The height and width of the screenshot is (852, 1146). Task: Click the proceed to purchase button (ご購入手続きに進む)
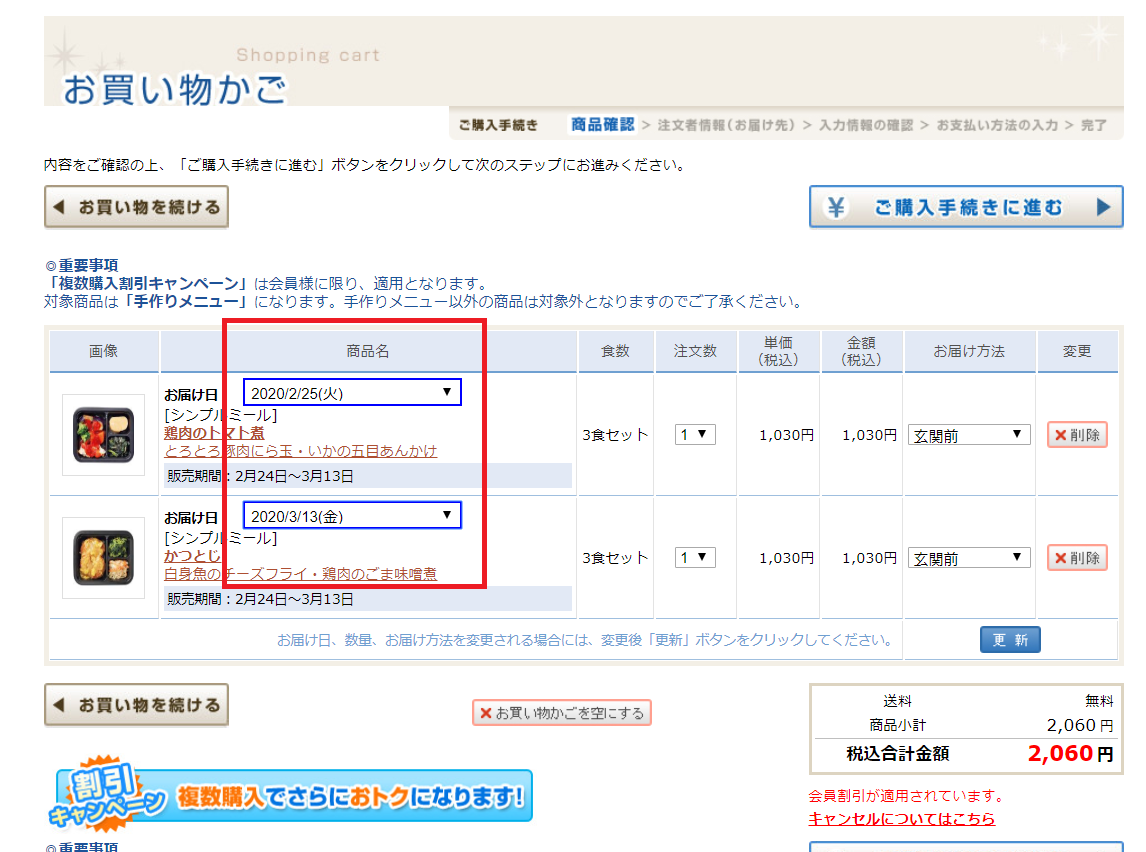[966, 207]
